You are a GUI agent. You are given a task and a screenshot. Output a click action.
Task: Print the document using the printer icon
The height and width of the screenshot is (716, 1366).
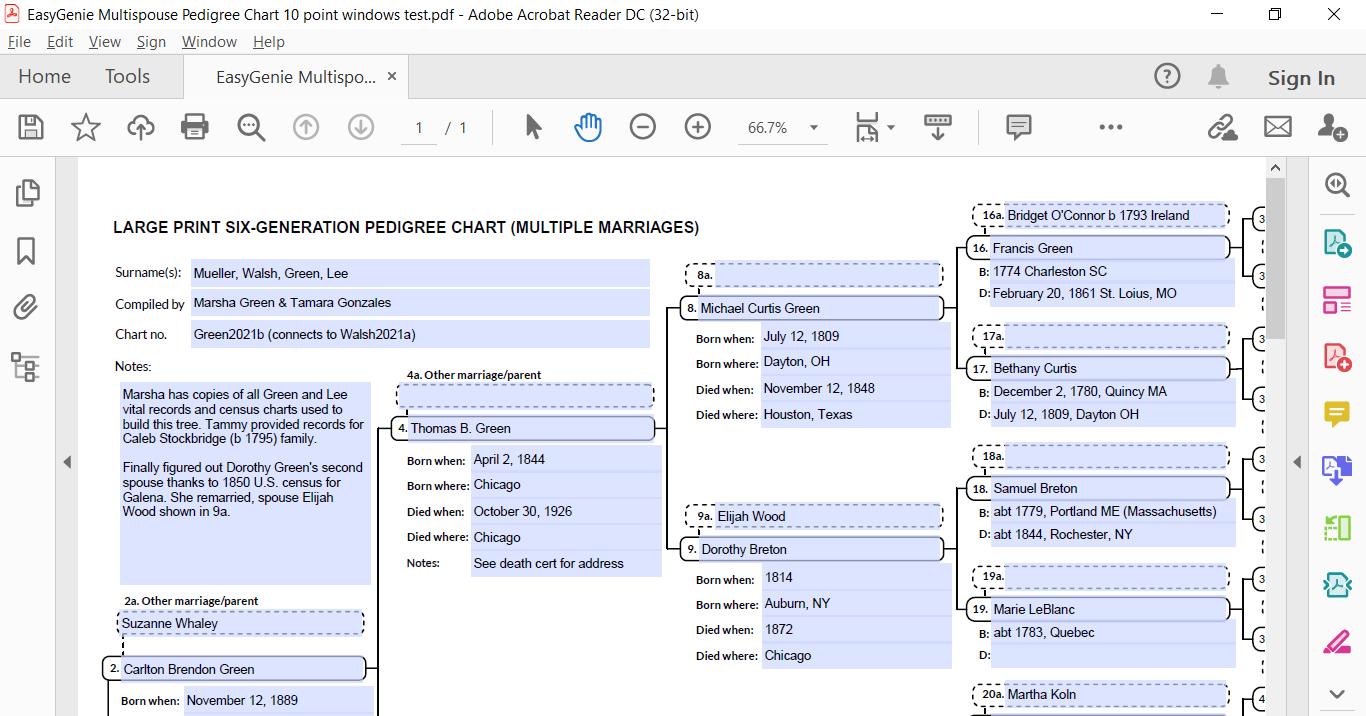coord(194,127)
